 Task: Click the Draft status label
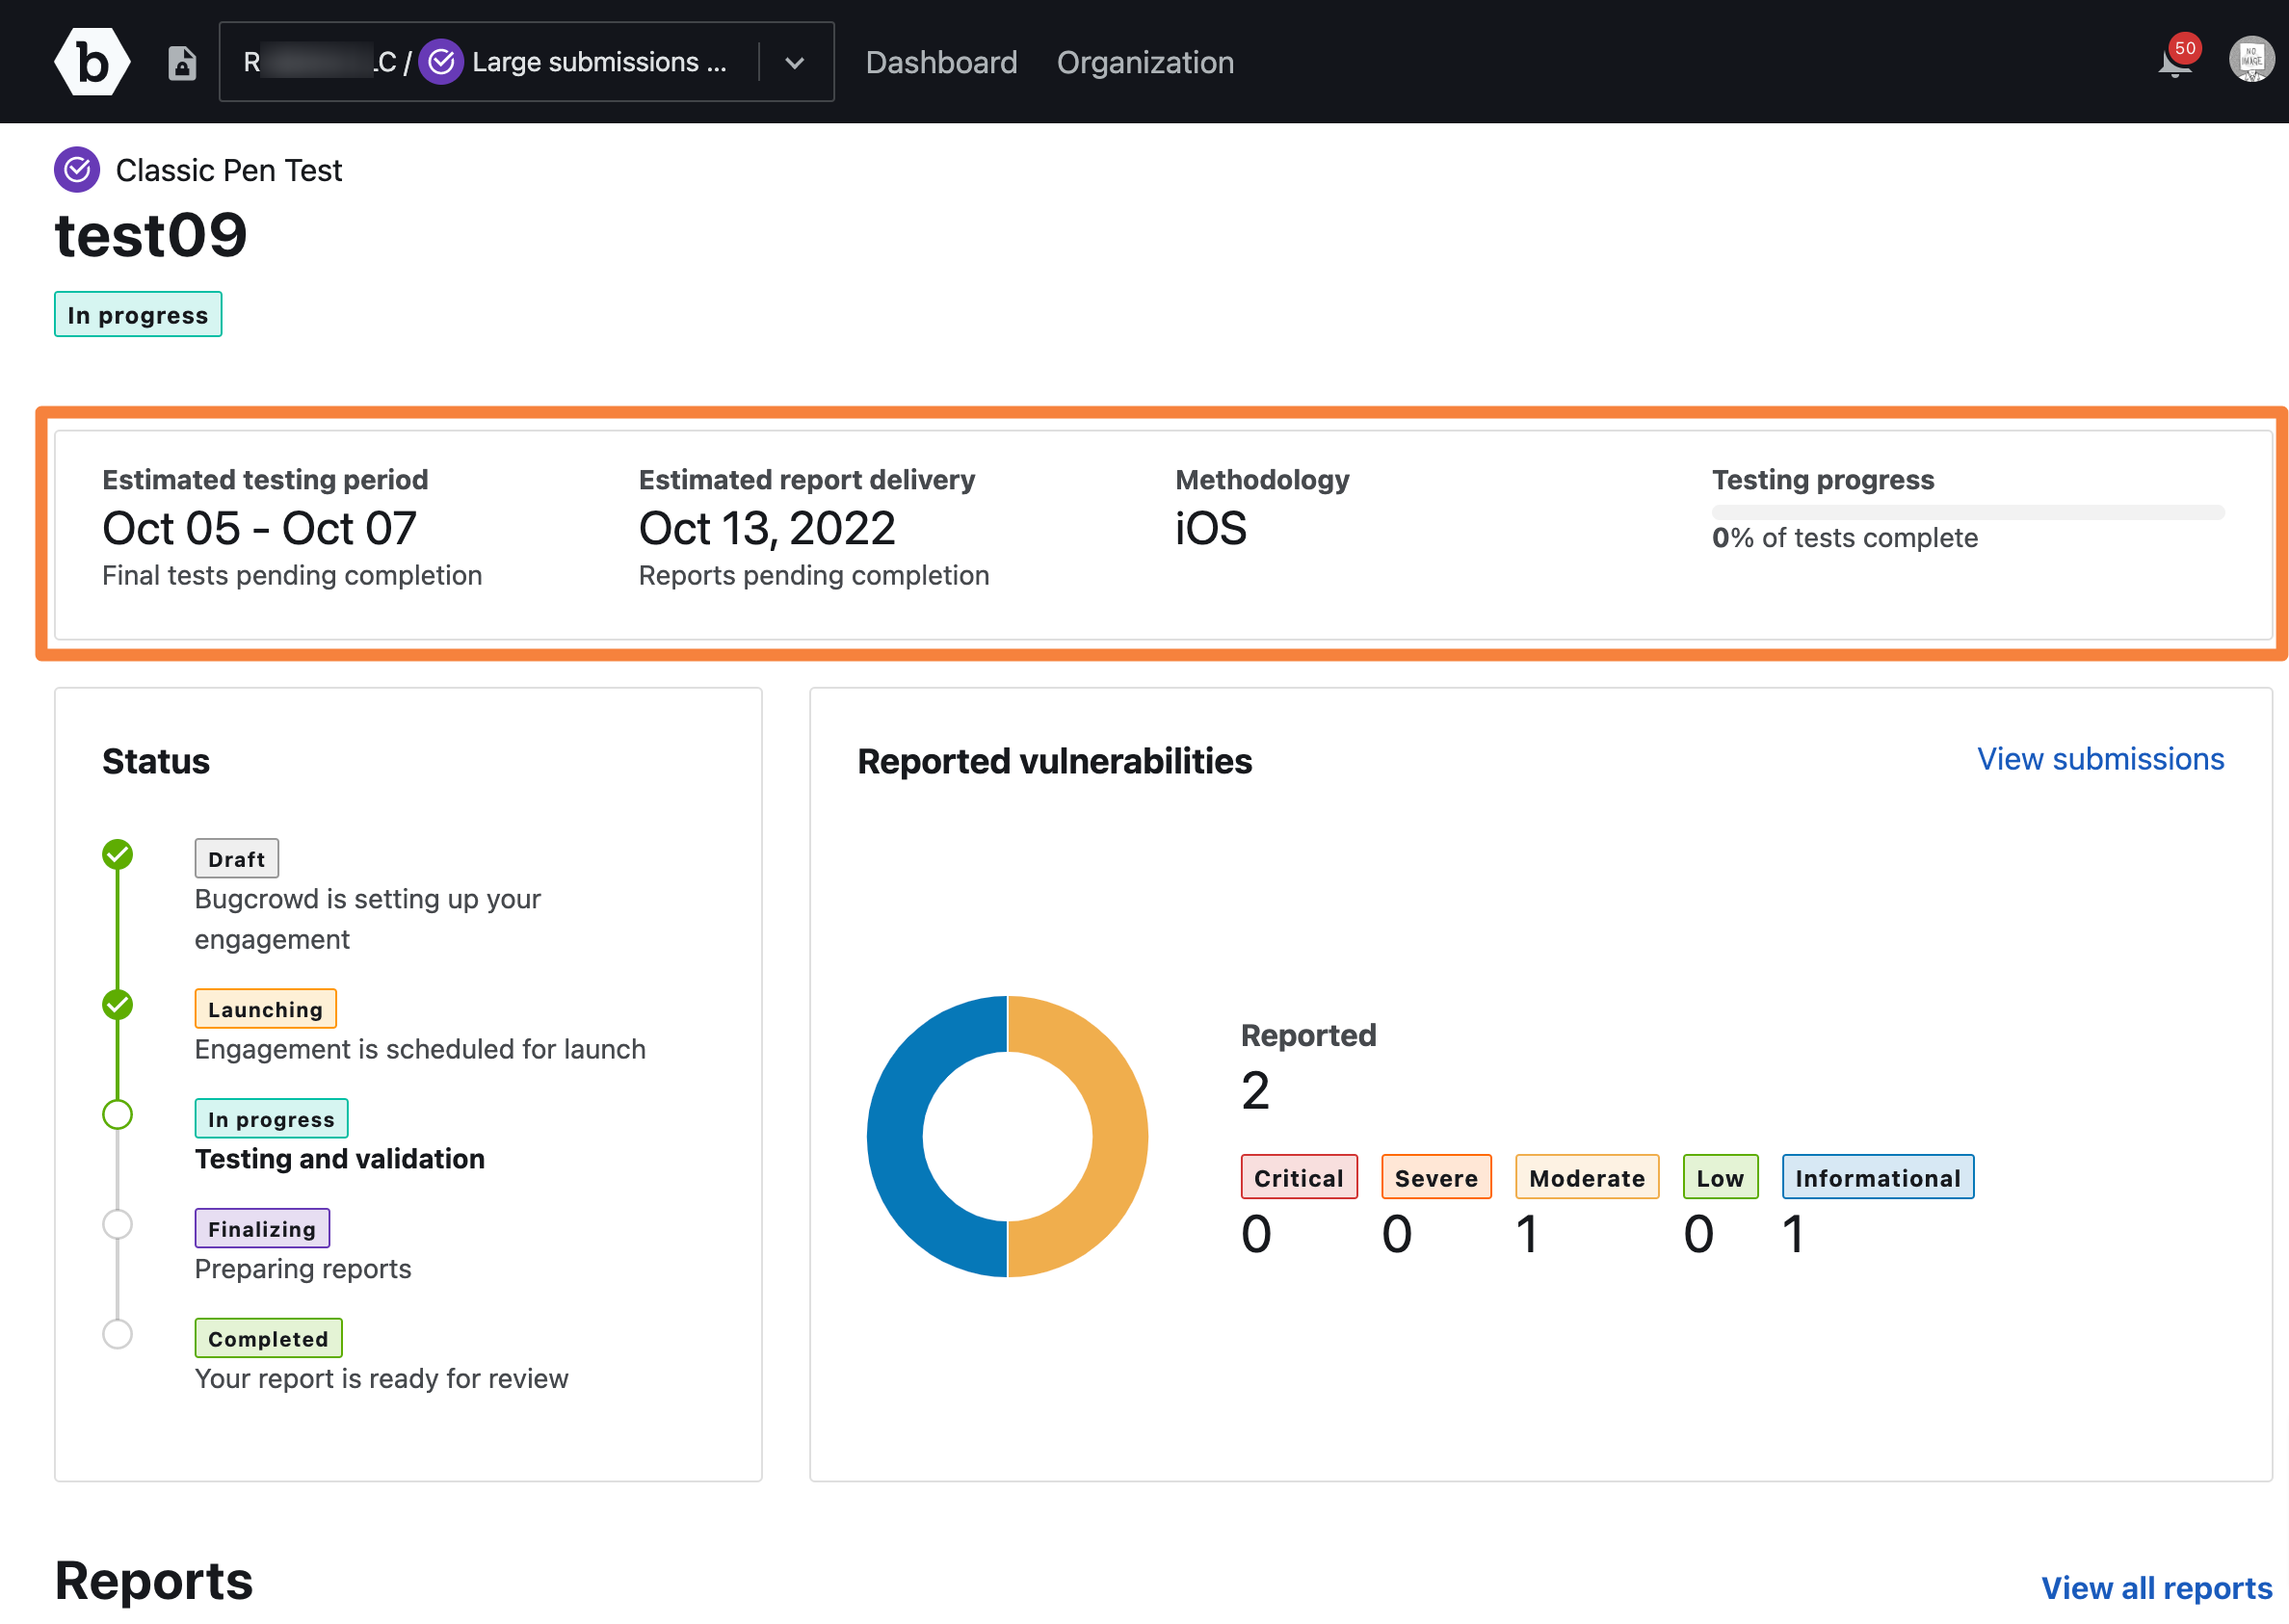tap(236, 859)
